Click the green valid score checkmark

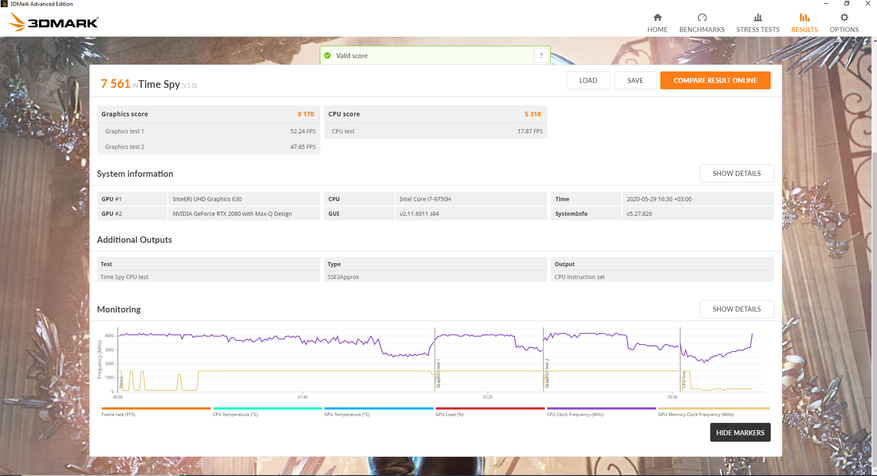(x=327, y=56)
